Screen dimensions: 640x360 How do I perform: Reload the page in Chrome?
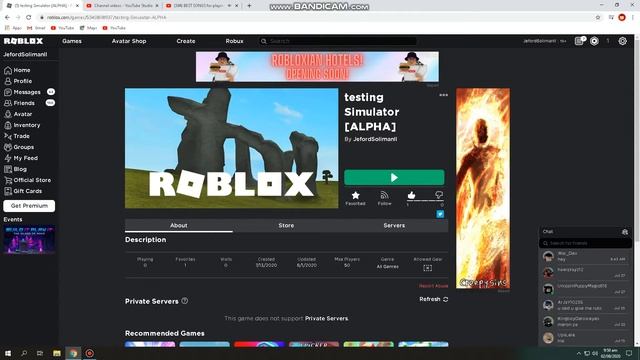click(x=29, y=18)
